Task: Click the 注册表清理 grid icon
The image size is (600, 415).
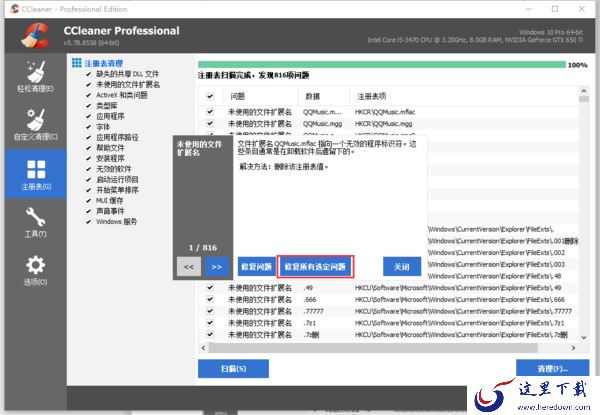Action: click(x=77, y=63)
